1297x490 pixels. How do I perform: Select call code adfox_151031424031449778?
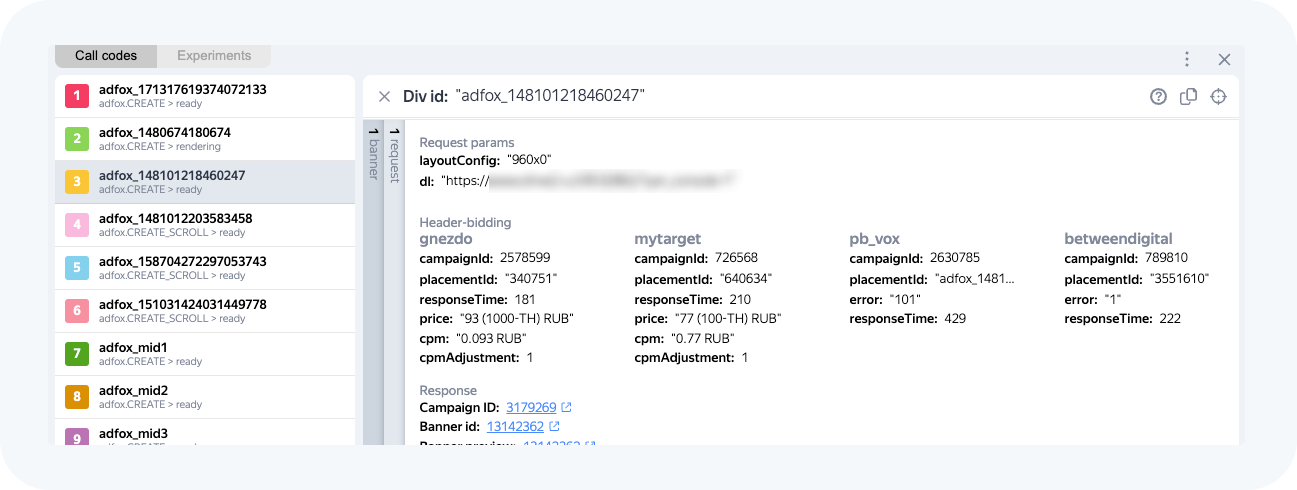pos(205,311)
